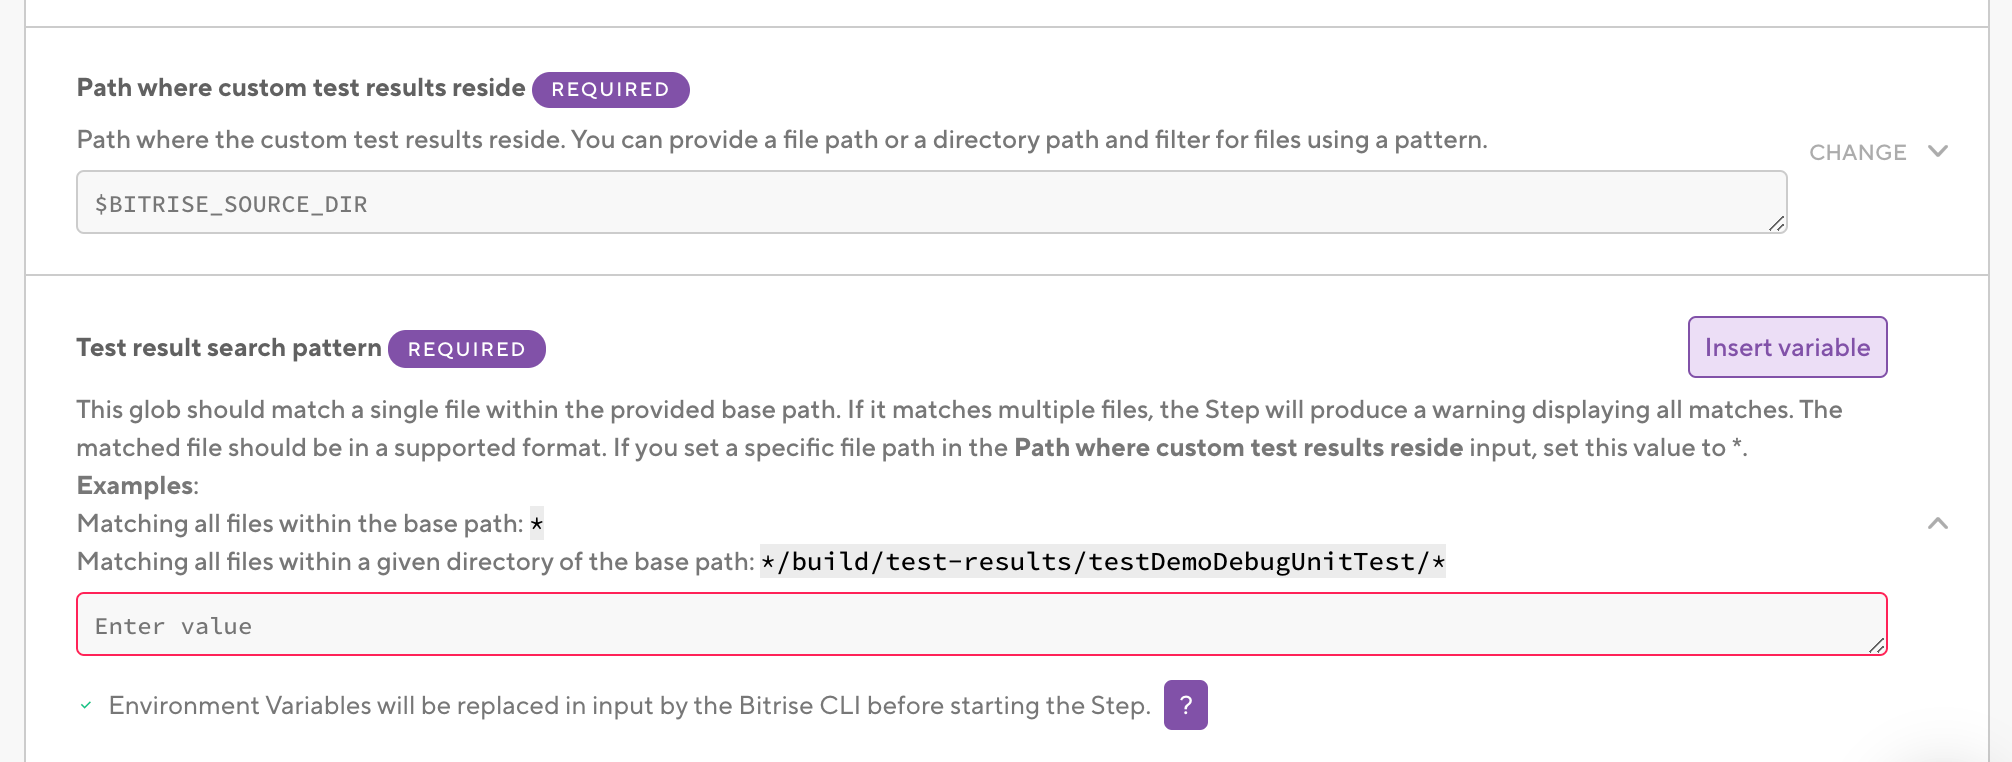Click the Examples label in the description
The image size is (2012, 762).
[x=136, y=485]
